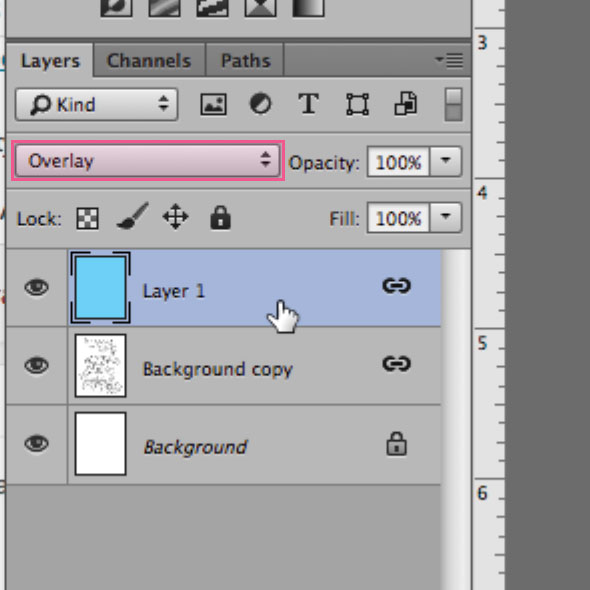
Task: Hide the Background layer eye icon
Action: (36, 443)
